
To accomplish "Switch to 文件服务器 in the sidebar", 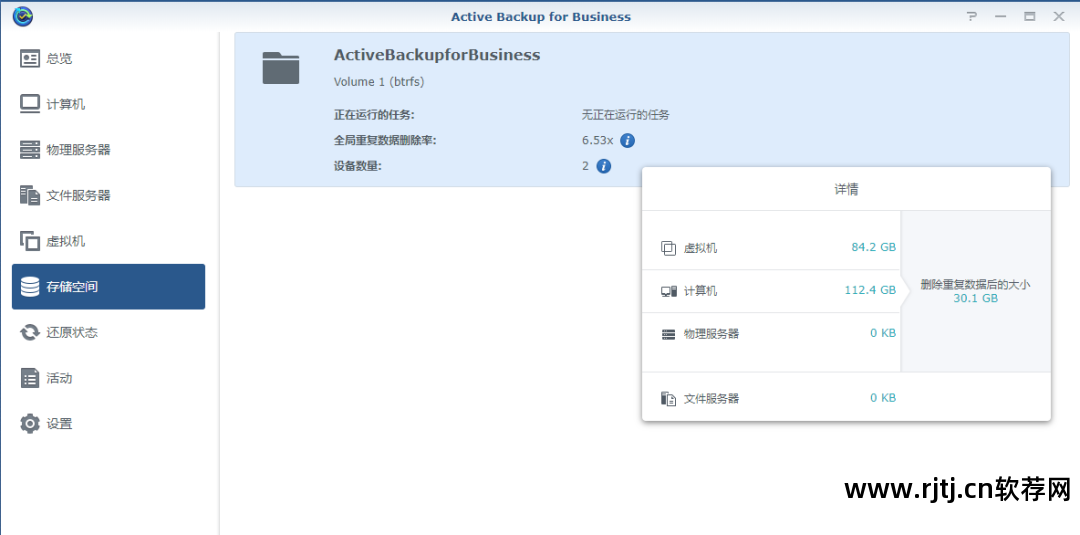I will [x=108, y=196].
